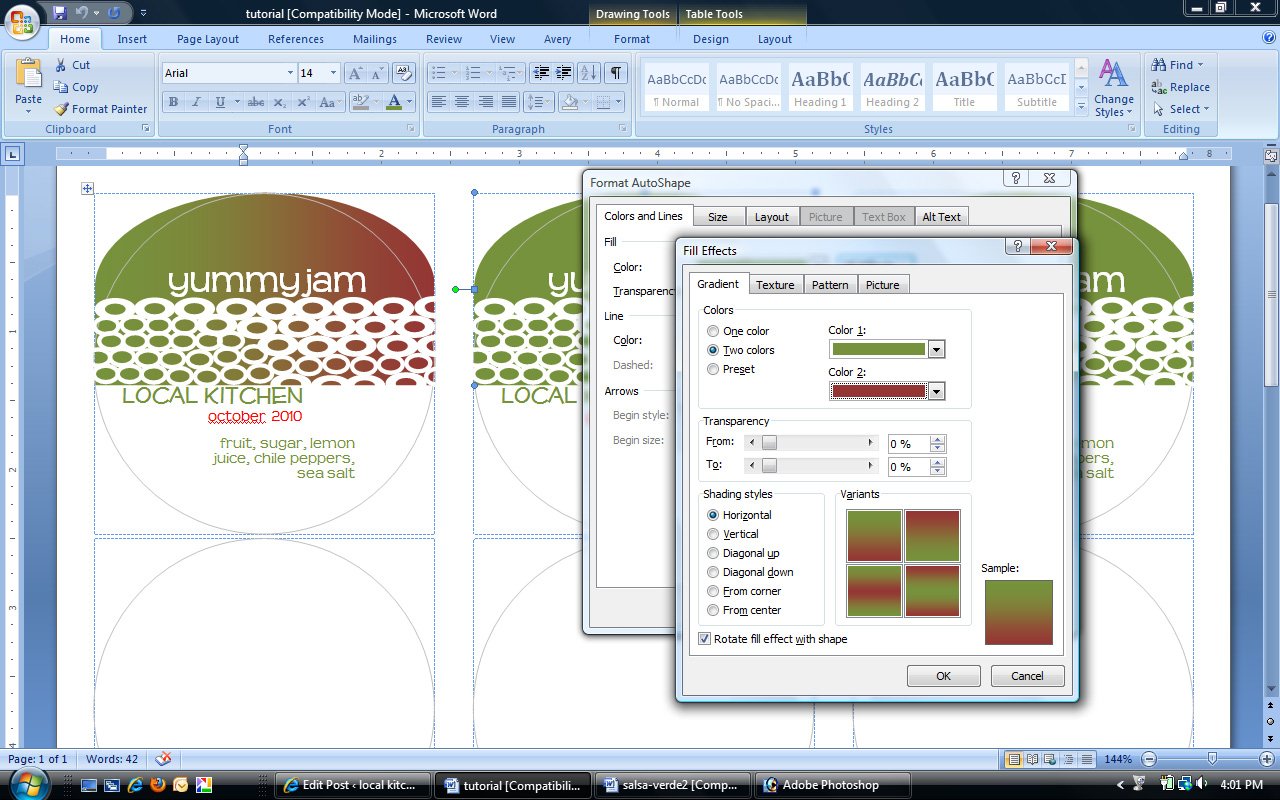Open the font name dropdown showing Arial
The image size is (1280, 800).
(290, 73)
